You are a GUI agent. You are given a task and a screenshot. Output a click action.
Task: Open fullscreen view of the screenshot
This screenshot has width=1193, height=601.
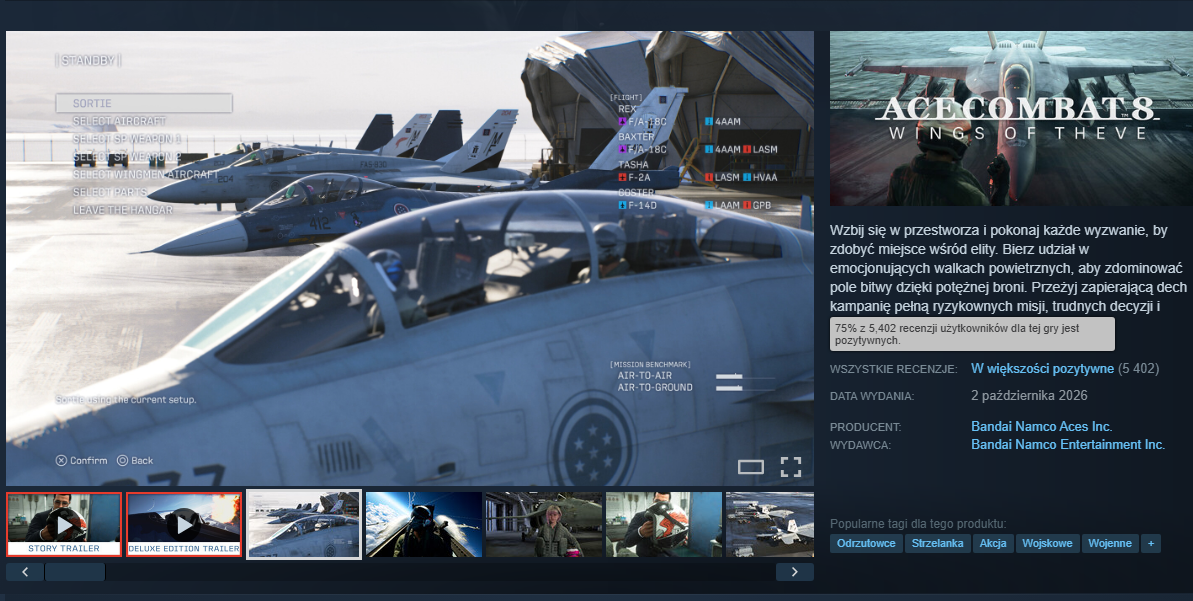click(x=791, y=466)
